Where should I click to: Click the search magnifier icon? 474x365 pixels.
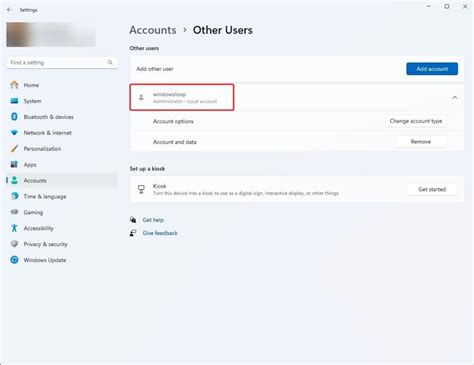[x=110, y=62]
